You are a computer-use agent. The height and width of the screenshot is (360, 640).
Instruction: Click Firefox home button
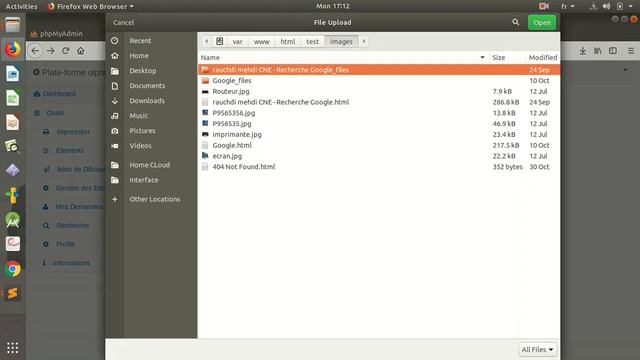[80, 51]
